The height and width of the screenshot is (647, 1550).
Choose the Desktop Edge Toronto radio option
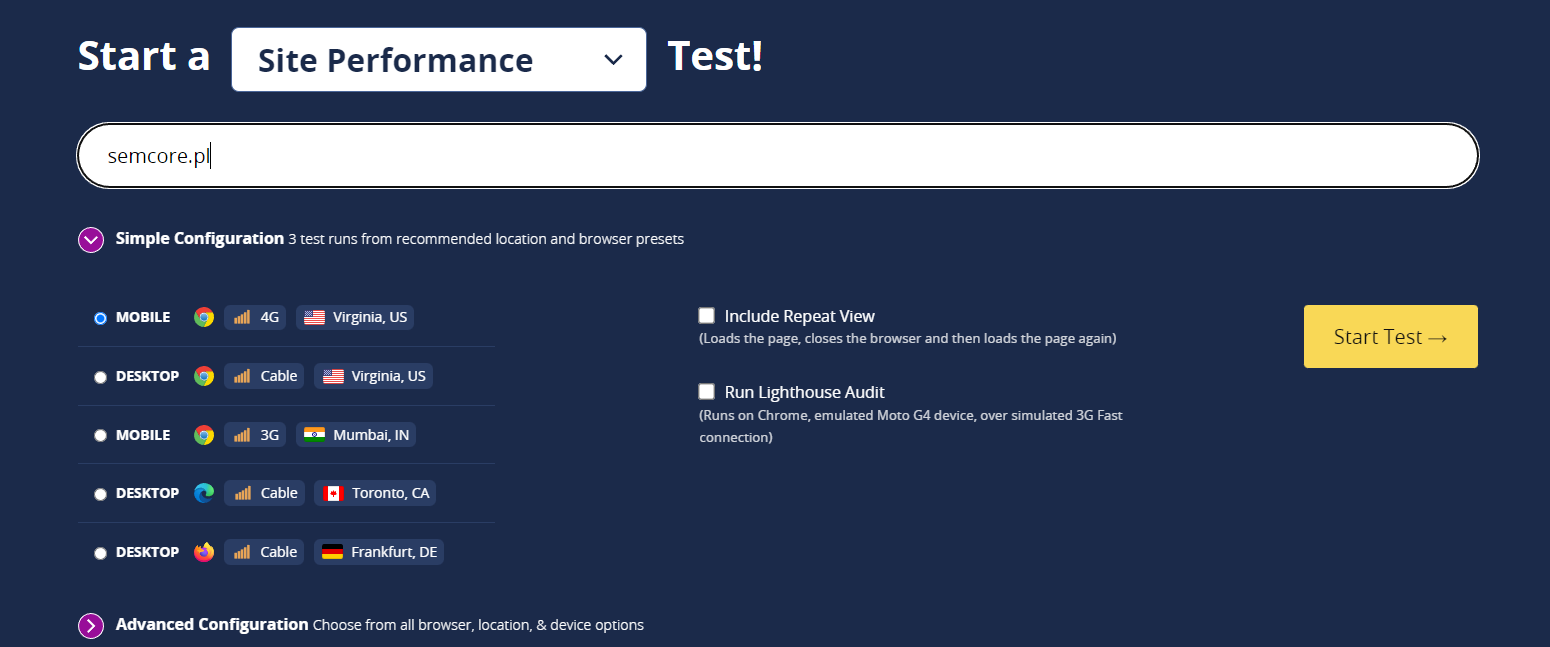(100, 494)
